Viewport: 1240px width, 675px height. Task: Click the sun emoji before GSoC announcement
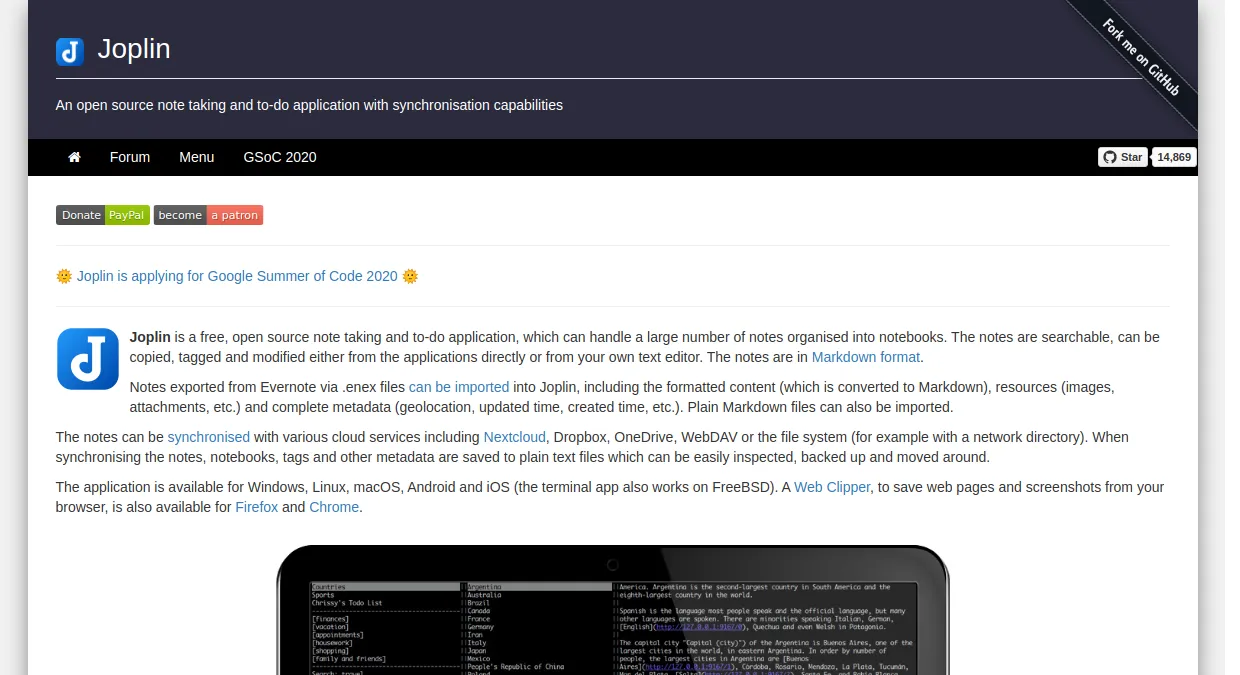pos(64,276)
